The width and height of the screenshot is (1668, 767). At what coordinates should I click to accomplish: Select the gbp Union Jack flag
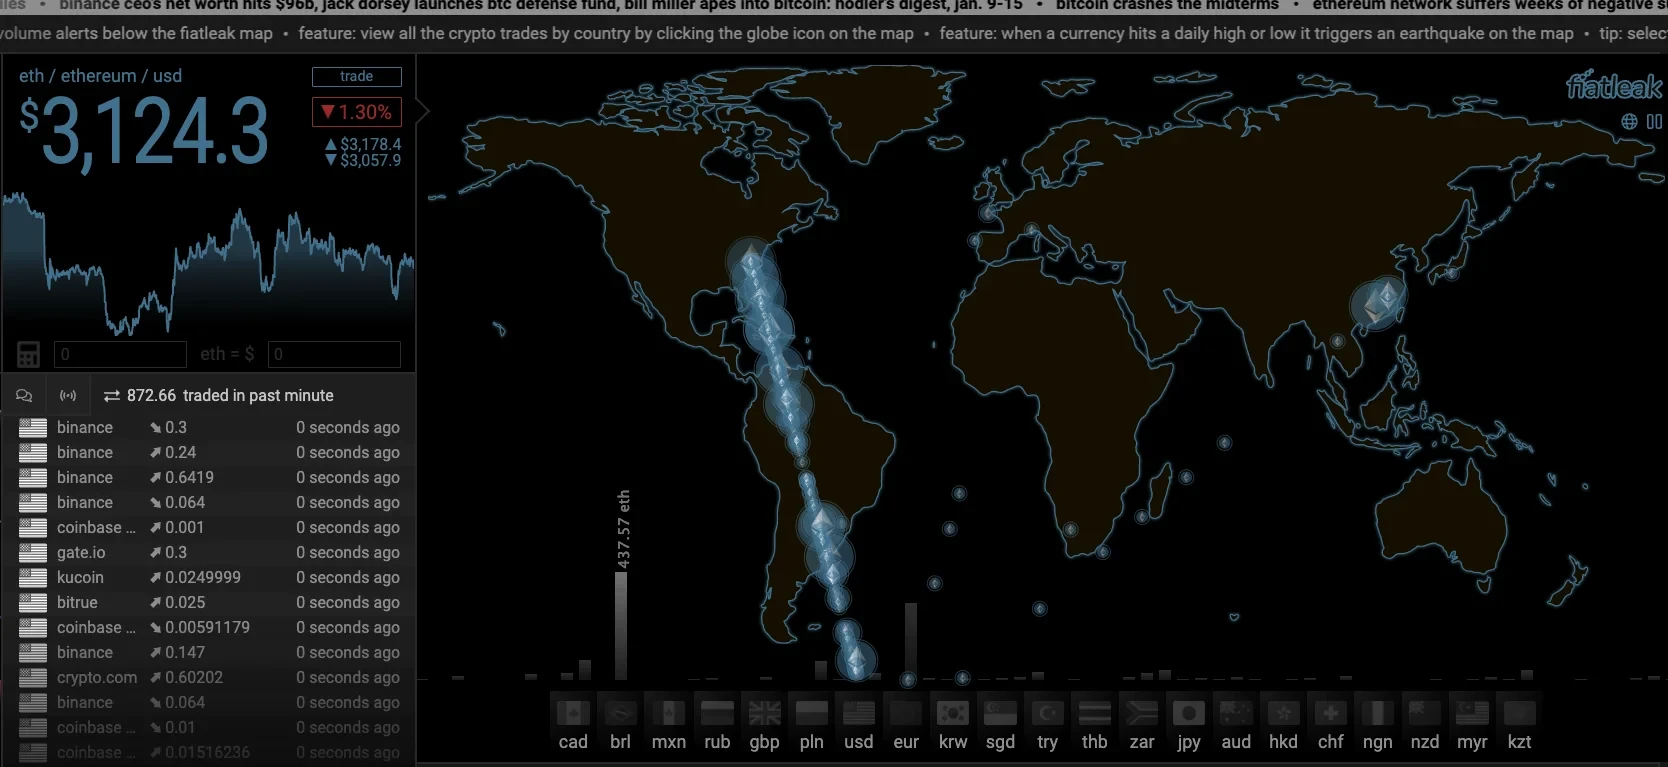pos(764,713)
